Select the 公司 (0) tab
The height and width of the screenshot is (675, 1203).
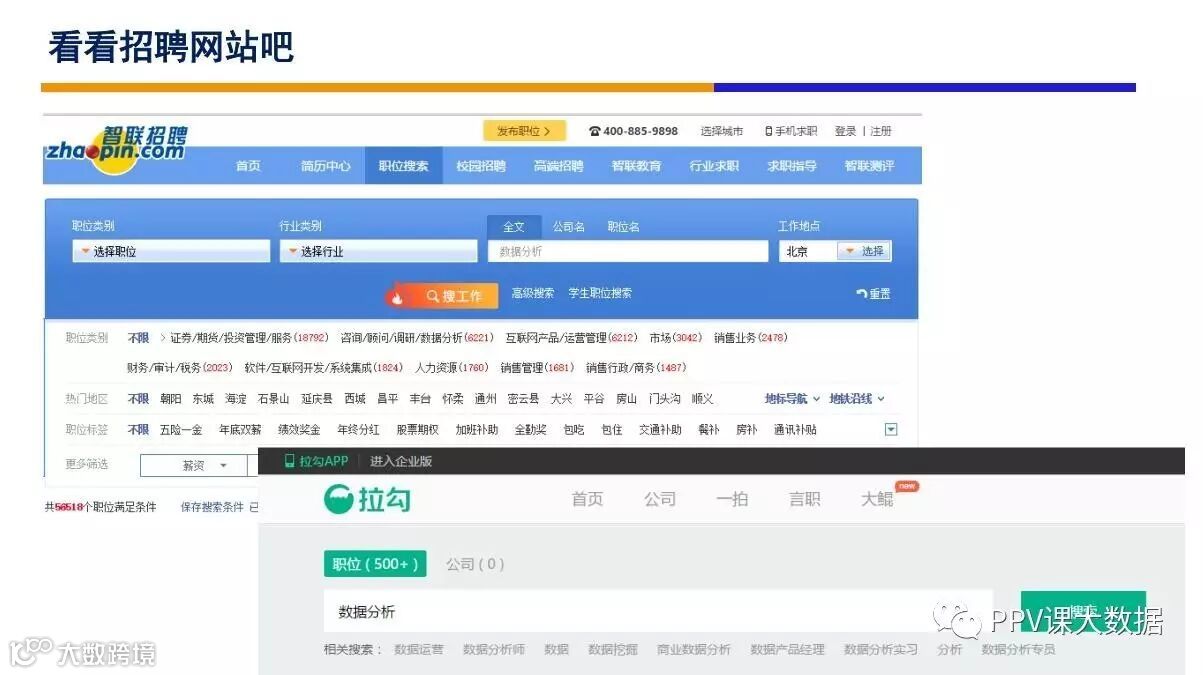[x=475, y=564]
